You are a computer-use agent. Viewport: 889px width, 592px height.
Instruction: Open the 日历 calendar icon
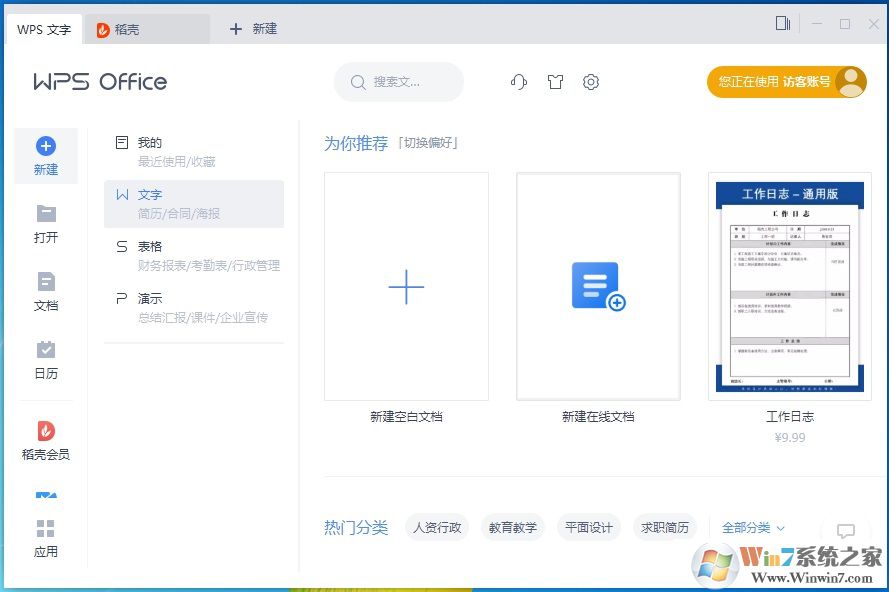pyautogui.click(x=46, y=350)
